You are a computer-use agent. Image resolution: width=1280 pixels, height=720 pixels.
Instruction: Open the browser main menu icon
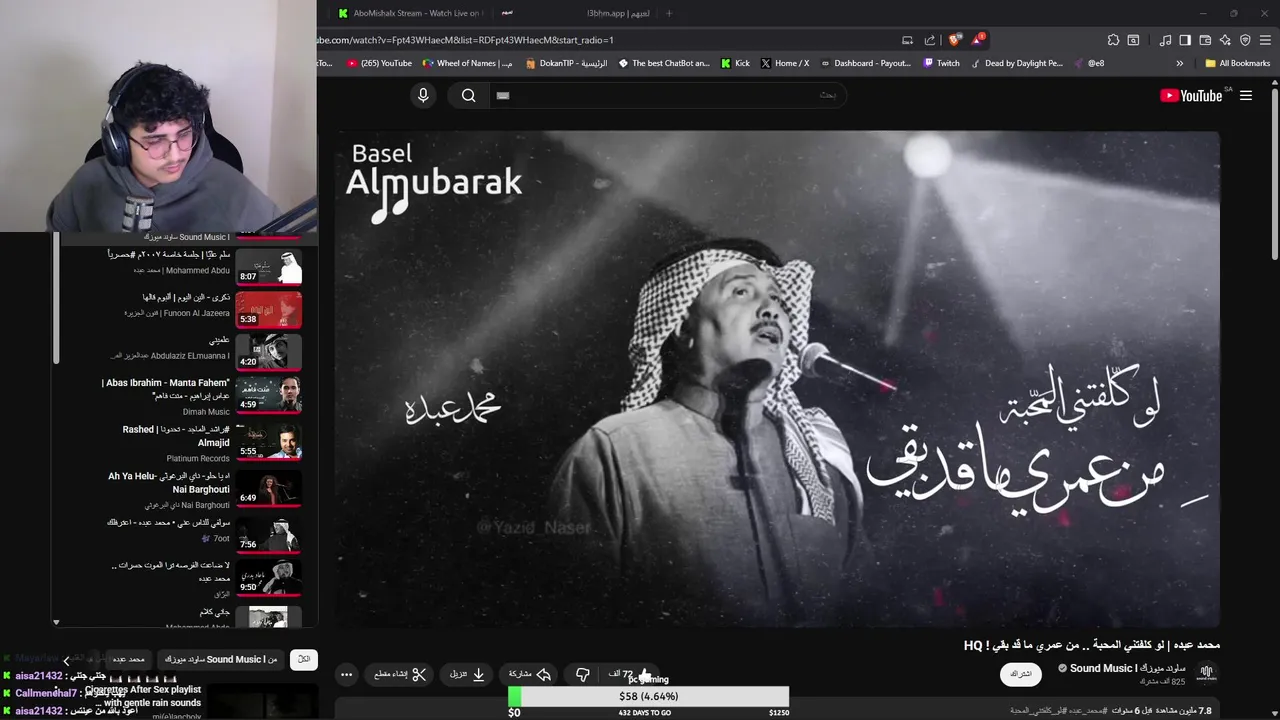click(1266, 40)
